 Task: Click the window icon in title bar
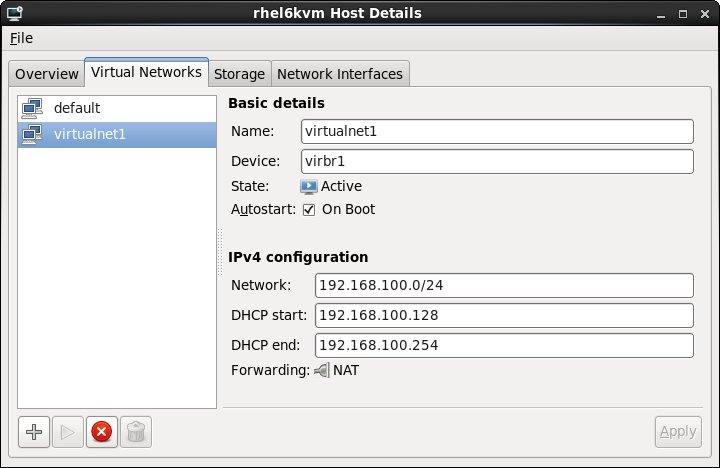[15, 13]
